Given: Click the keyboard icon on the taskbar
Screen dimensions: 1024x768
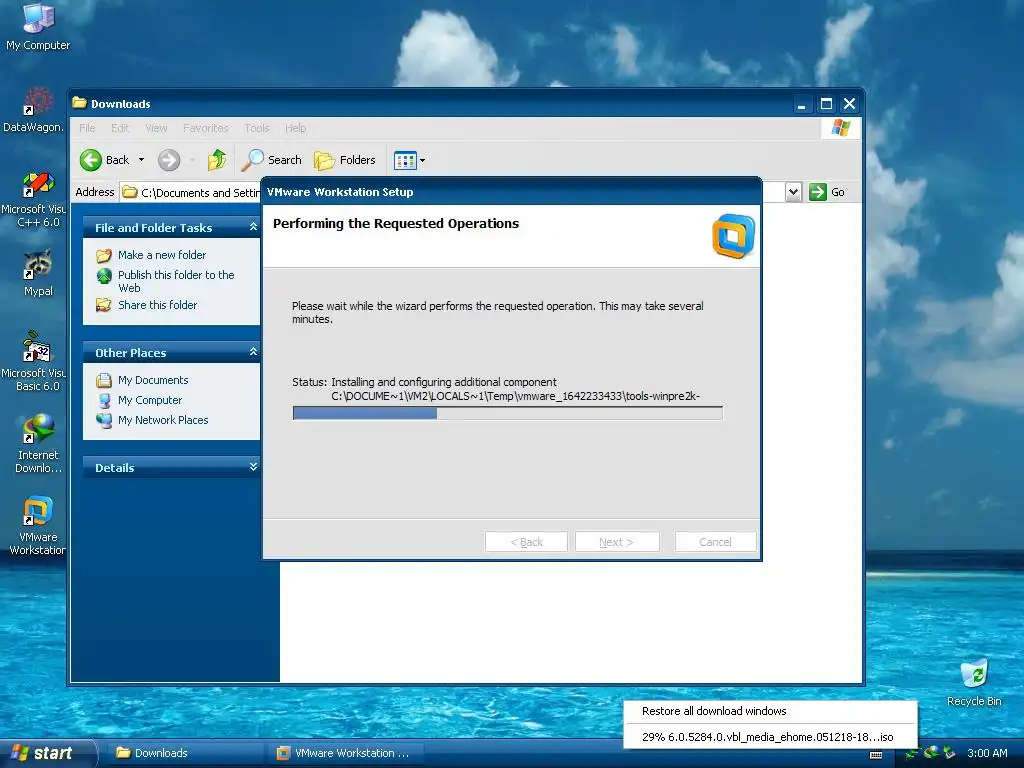Looking at the screenshot, I should pos(876,755).
